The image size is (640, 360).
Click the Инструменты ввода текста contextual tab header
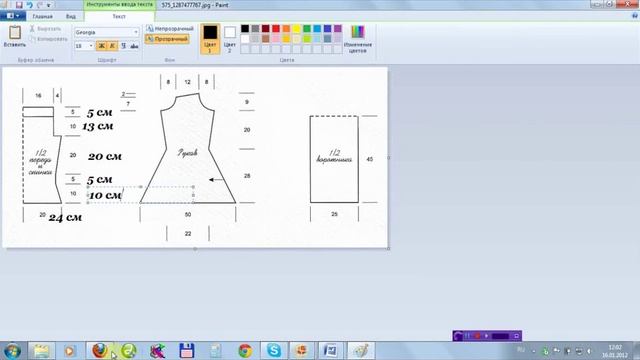120,4
